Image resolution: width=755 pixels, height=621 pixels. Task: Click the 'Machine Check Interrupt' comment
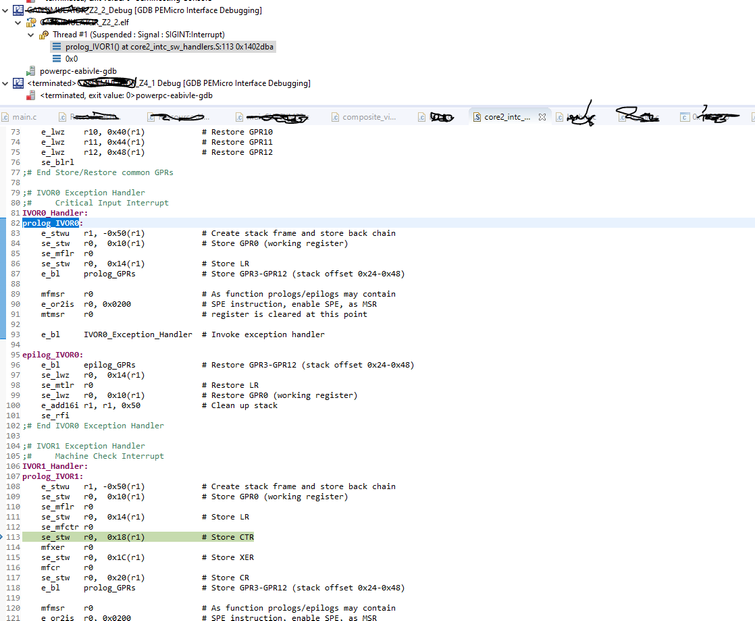(109, 456)
